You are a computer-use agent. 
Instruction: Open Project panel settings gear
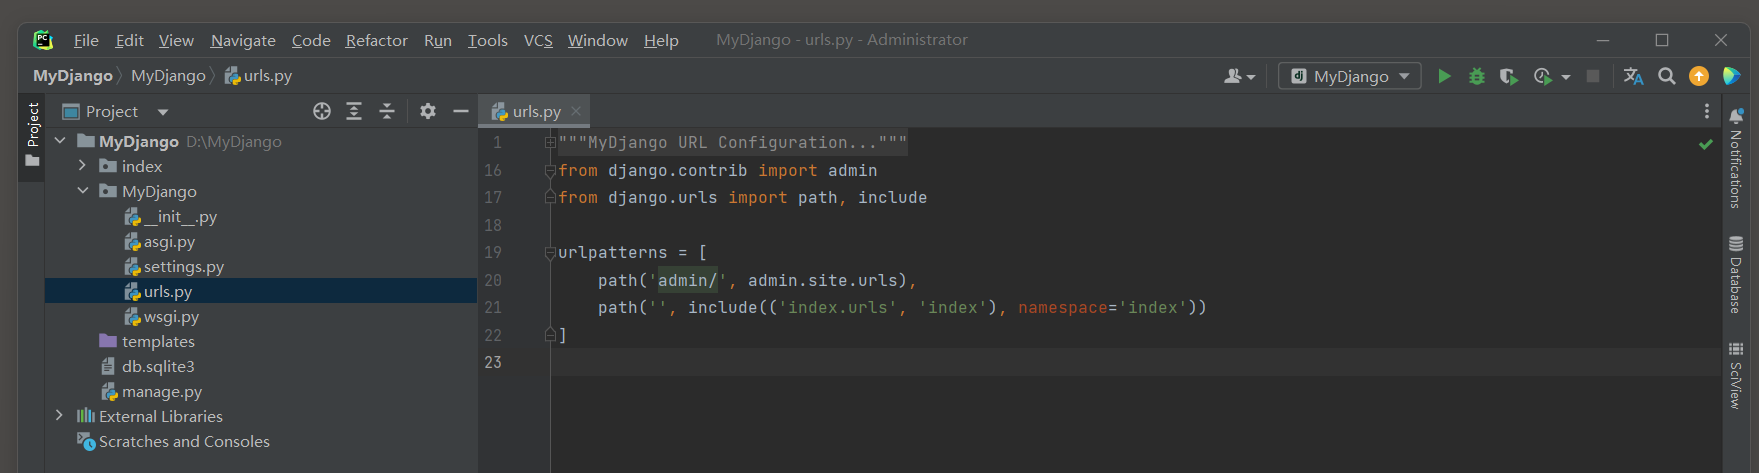coord(428,111)
